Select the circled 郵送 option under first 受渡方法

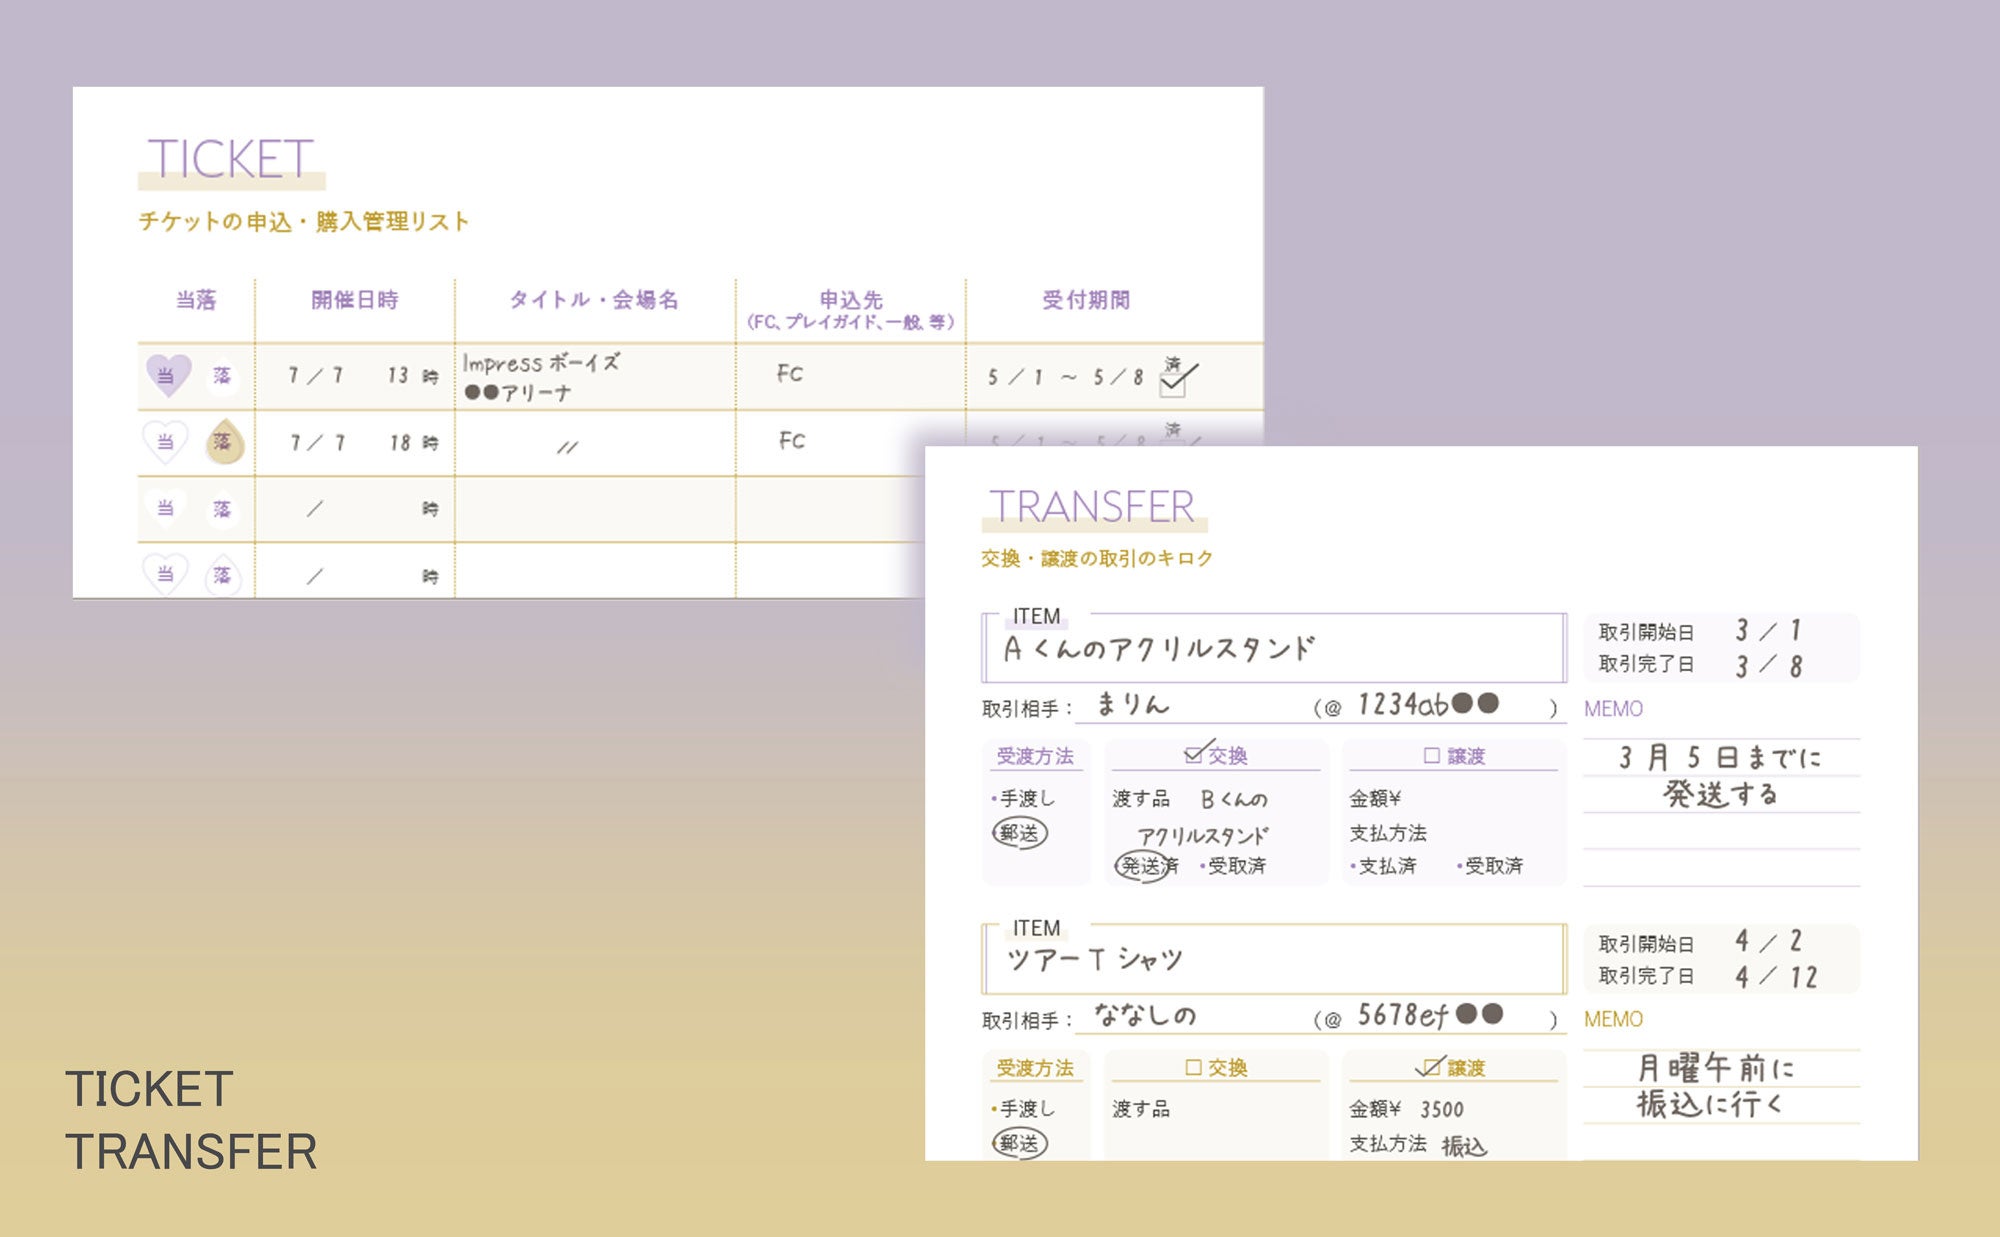1019,833
